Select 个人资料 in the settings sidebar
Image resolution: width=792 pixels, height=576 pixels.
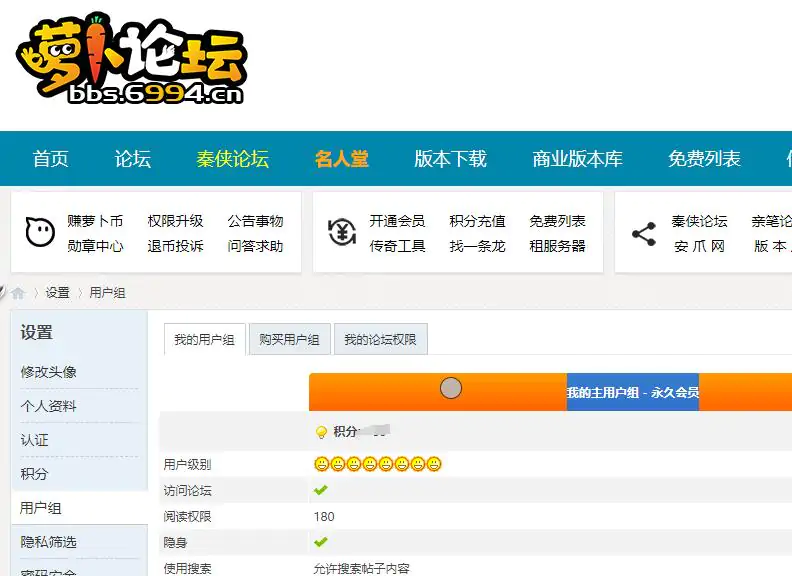(48, 406)
